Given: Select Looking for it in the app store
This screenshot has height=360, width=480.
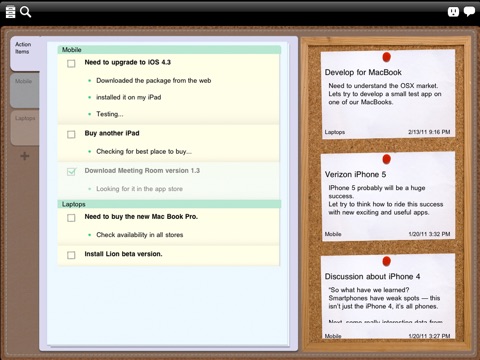Looking at the screenshot, I should click(139, 189).
